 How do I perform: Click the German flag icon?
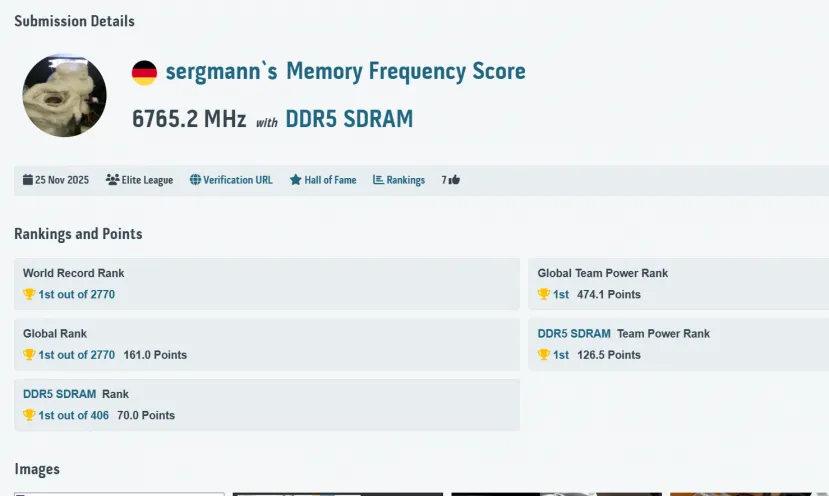[144, 72]
